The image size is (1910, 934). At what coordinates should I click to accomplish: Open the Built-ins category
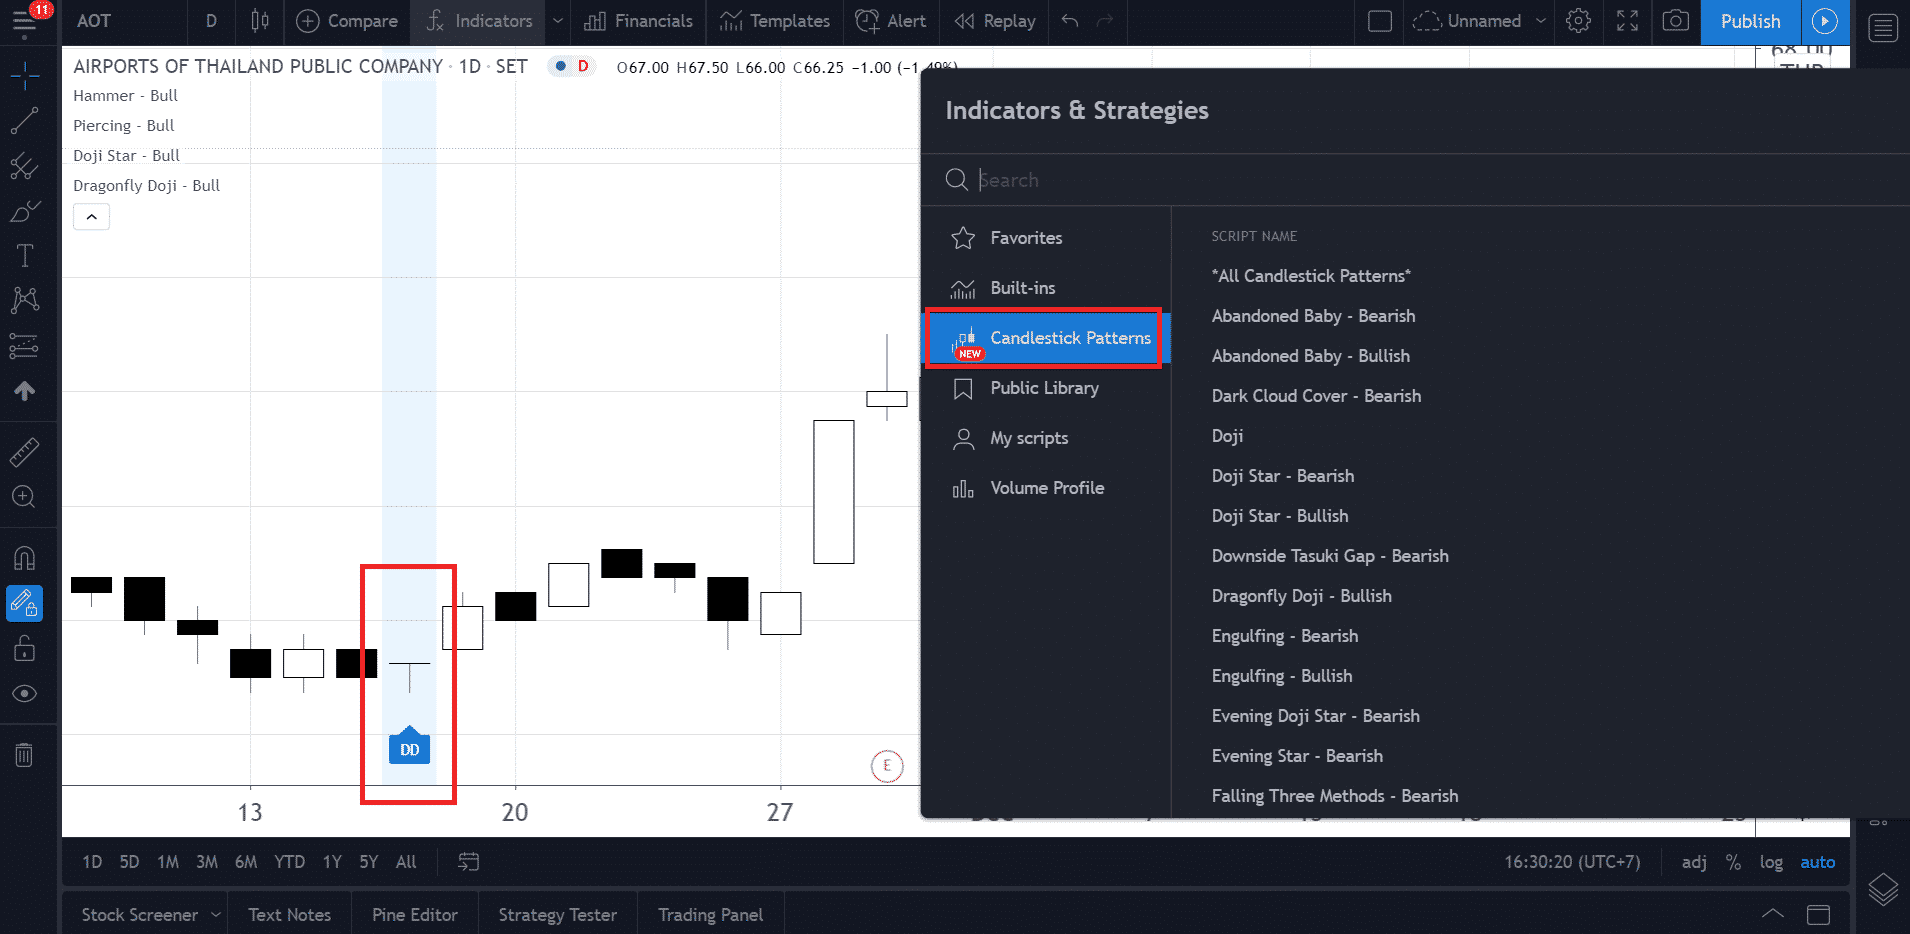point(1045,288)
